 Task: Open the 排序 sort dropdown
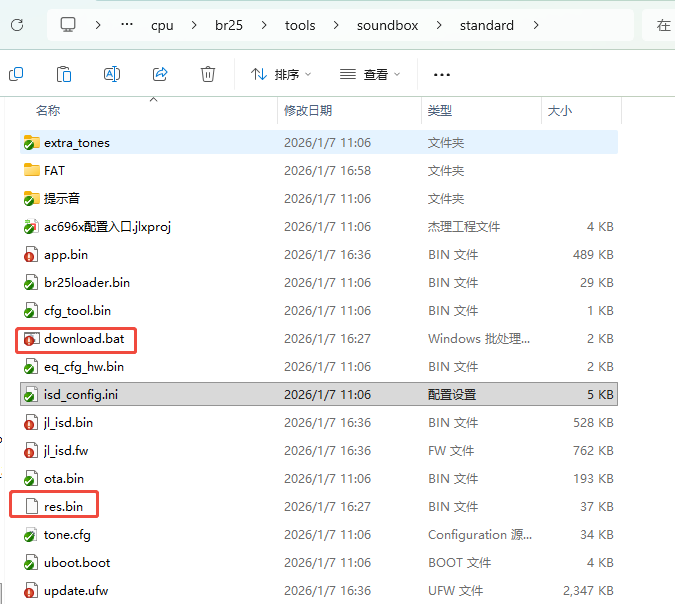(281, 74)
